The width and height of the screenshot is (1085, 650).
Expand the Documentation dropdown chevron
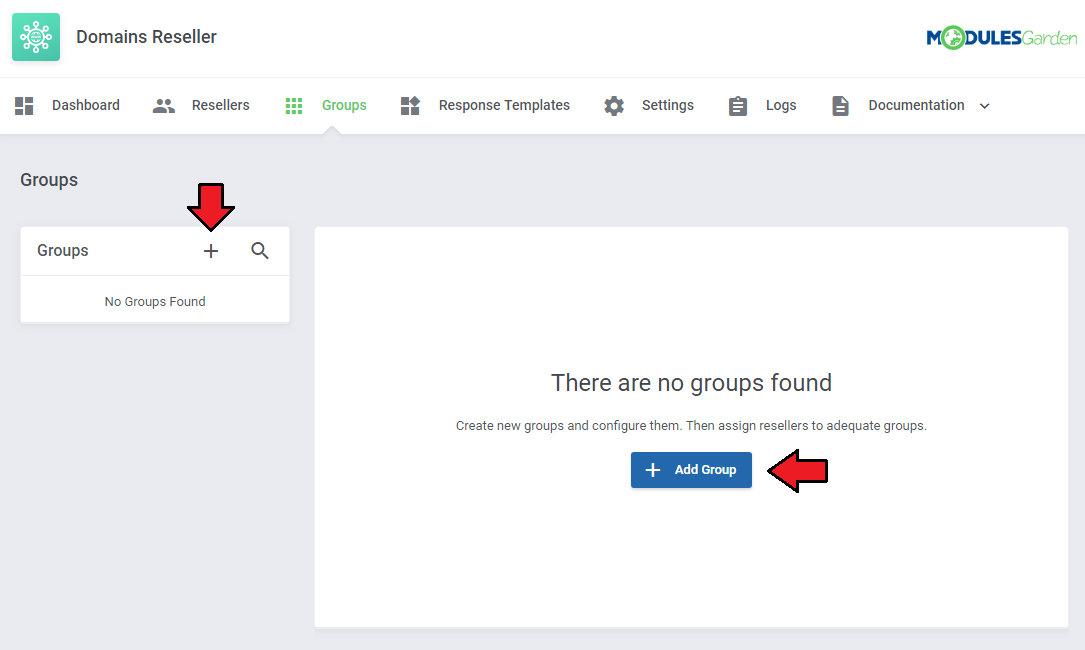(985, 106)
